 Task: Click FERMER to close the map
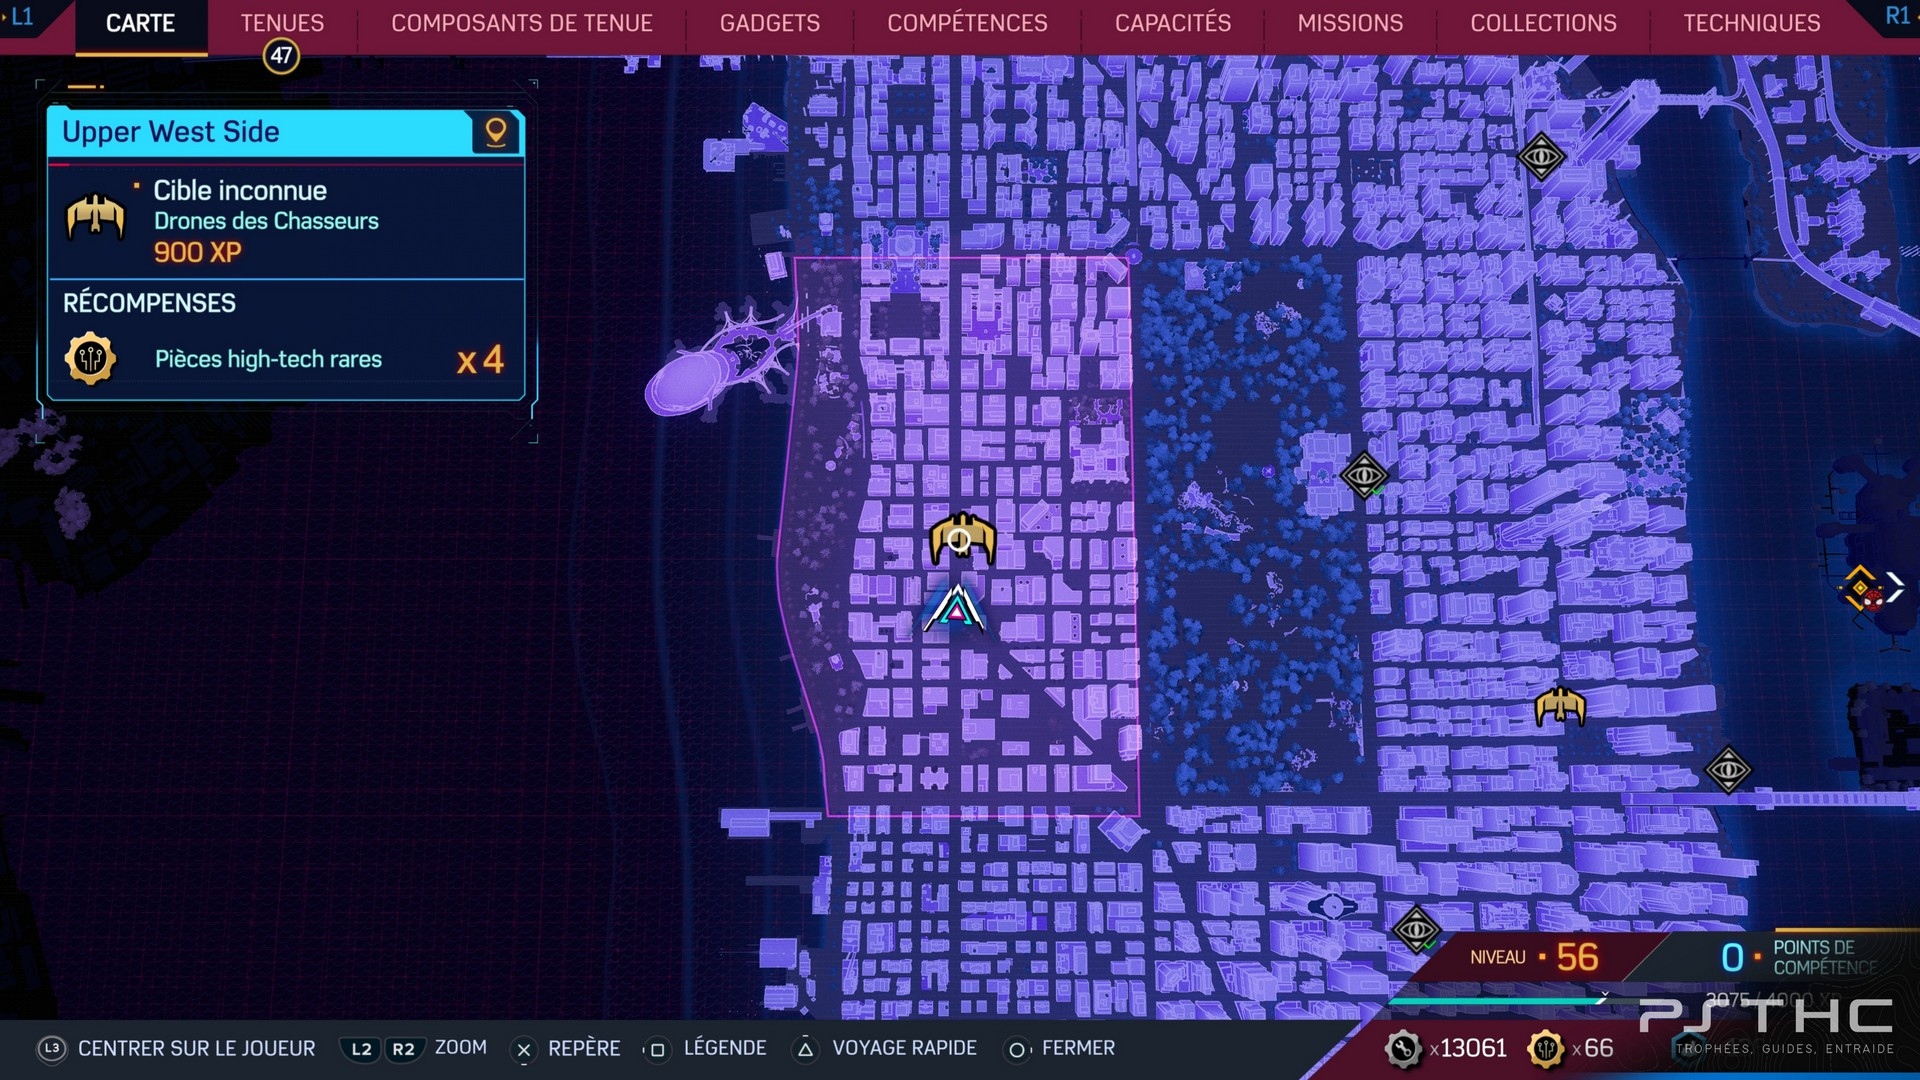click(x=1078, y=1048)
